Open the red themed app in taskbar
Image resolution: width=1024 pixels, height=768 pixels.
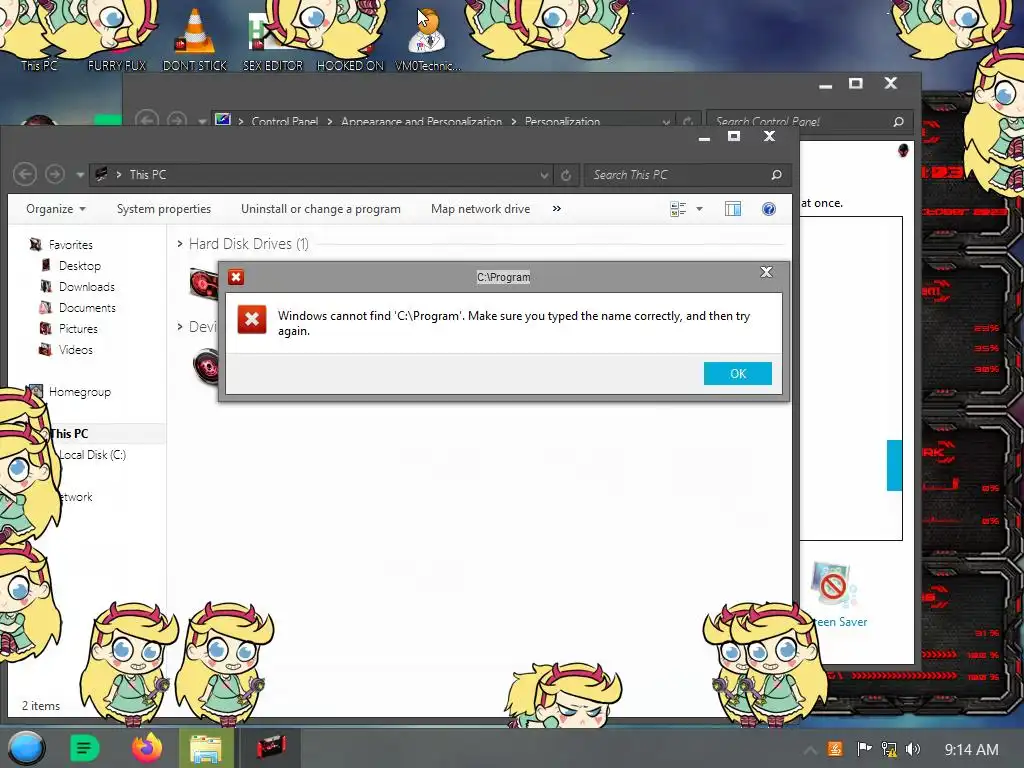pyautogui.click(x=271, y=748)
